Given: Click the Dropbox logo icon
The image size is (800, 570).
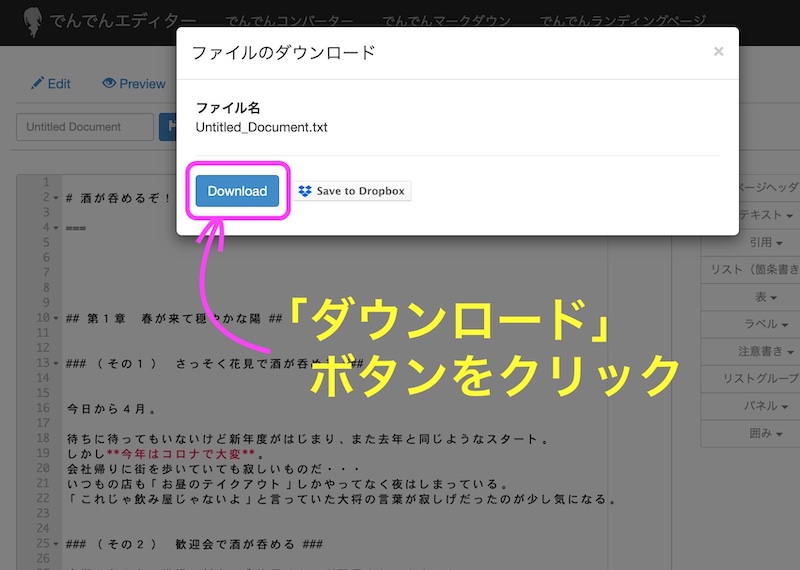Looking at the screenshot, I should [x=305, y=191].
